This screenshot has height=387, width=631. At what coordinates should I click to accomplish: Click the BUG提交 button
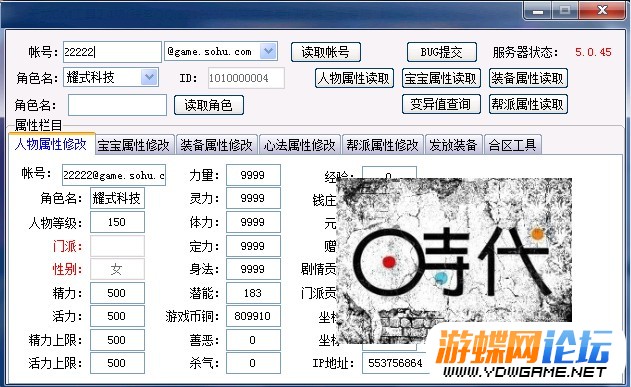(441, 52)
